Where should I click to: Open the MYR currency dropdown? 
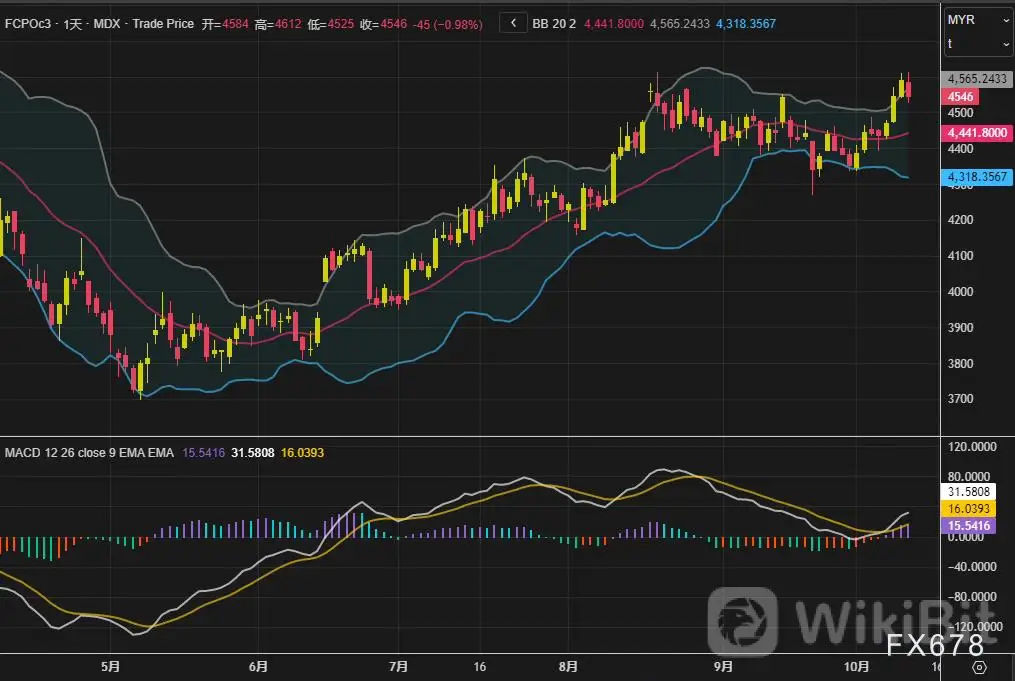(x=978, y=21)
